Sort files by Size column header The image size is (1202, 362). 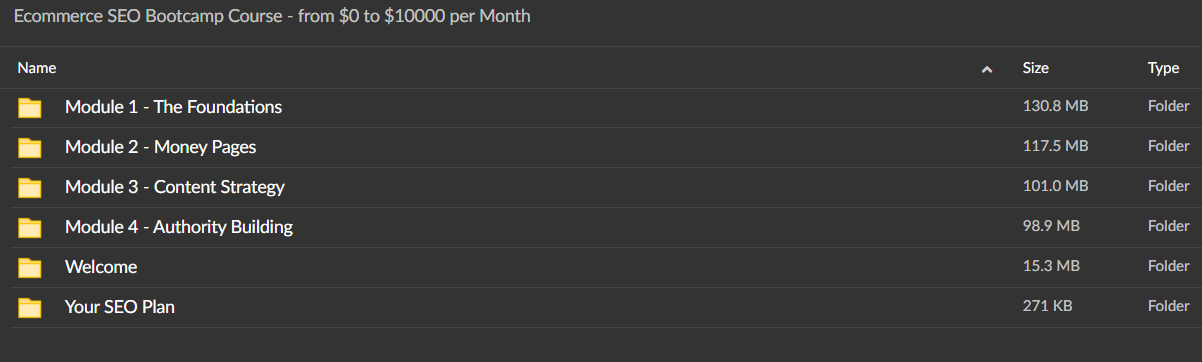(x=1035, y=68)
